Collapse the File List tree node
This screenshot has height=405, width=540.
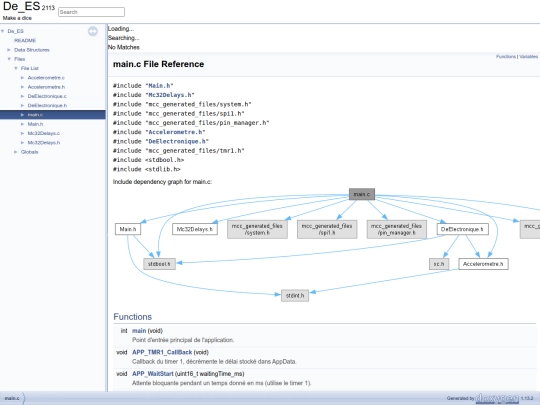(16, 68)
